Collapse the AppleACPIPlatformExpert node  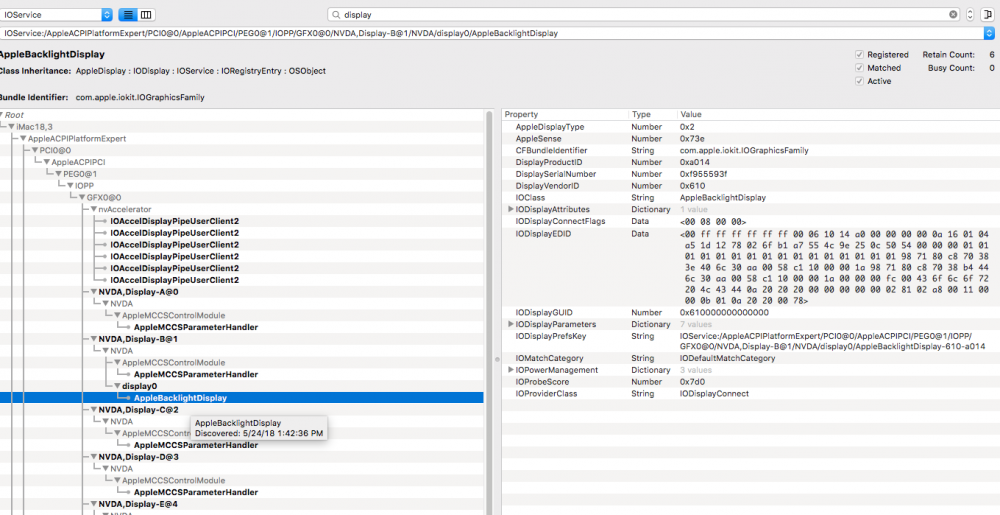coord(23,138)
